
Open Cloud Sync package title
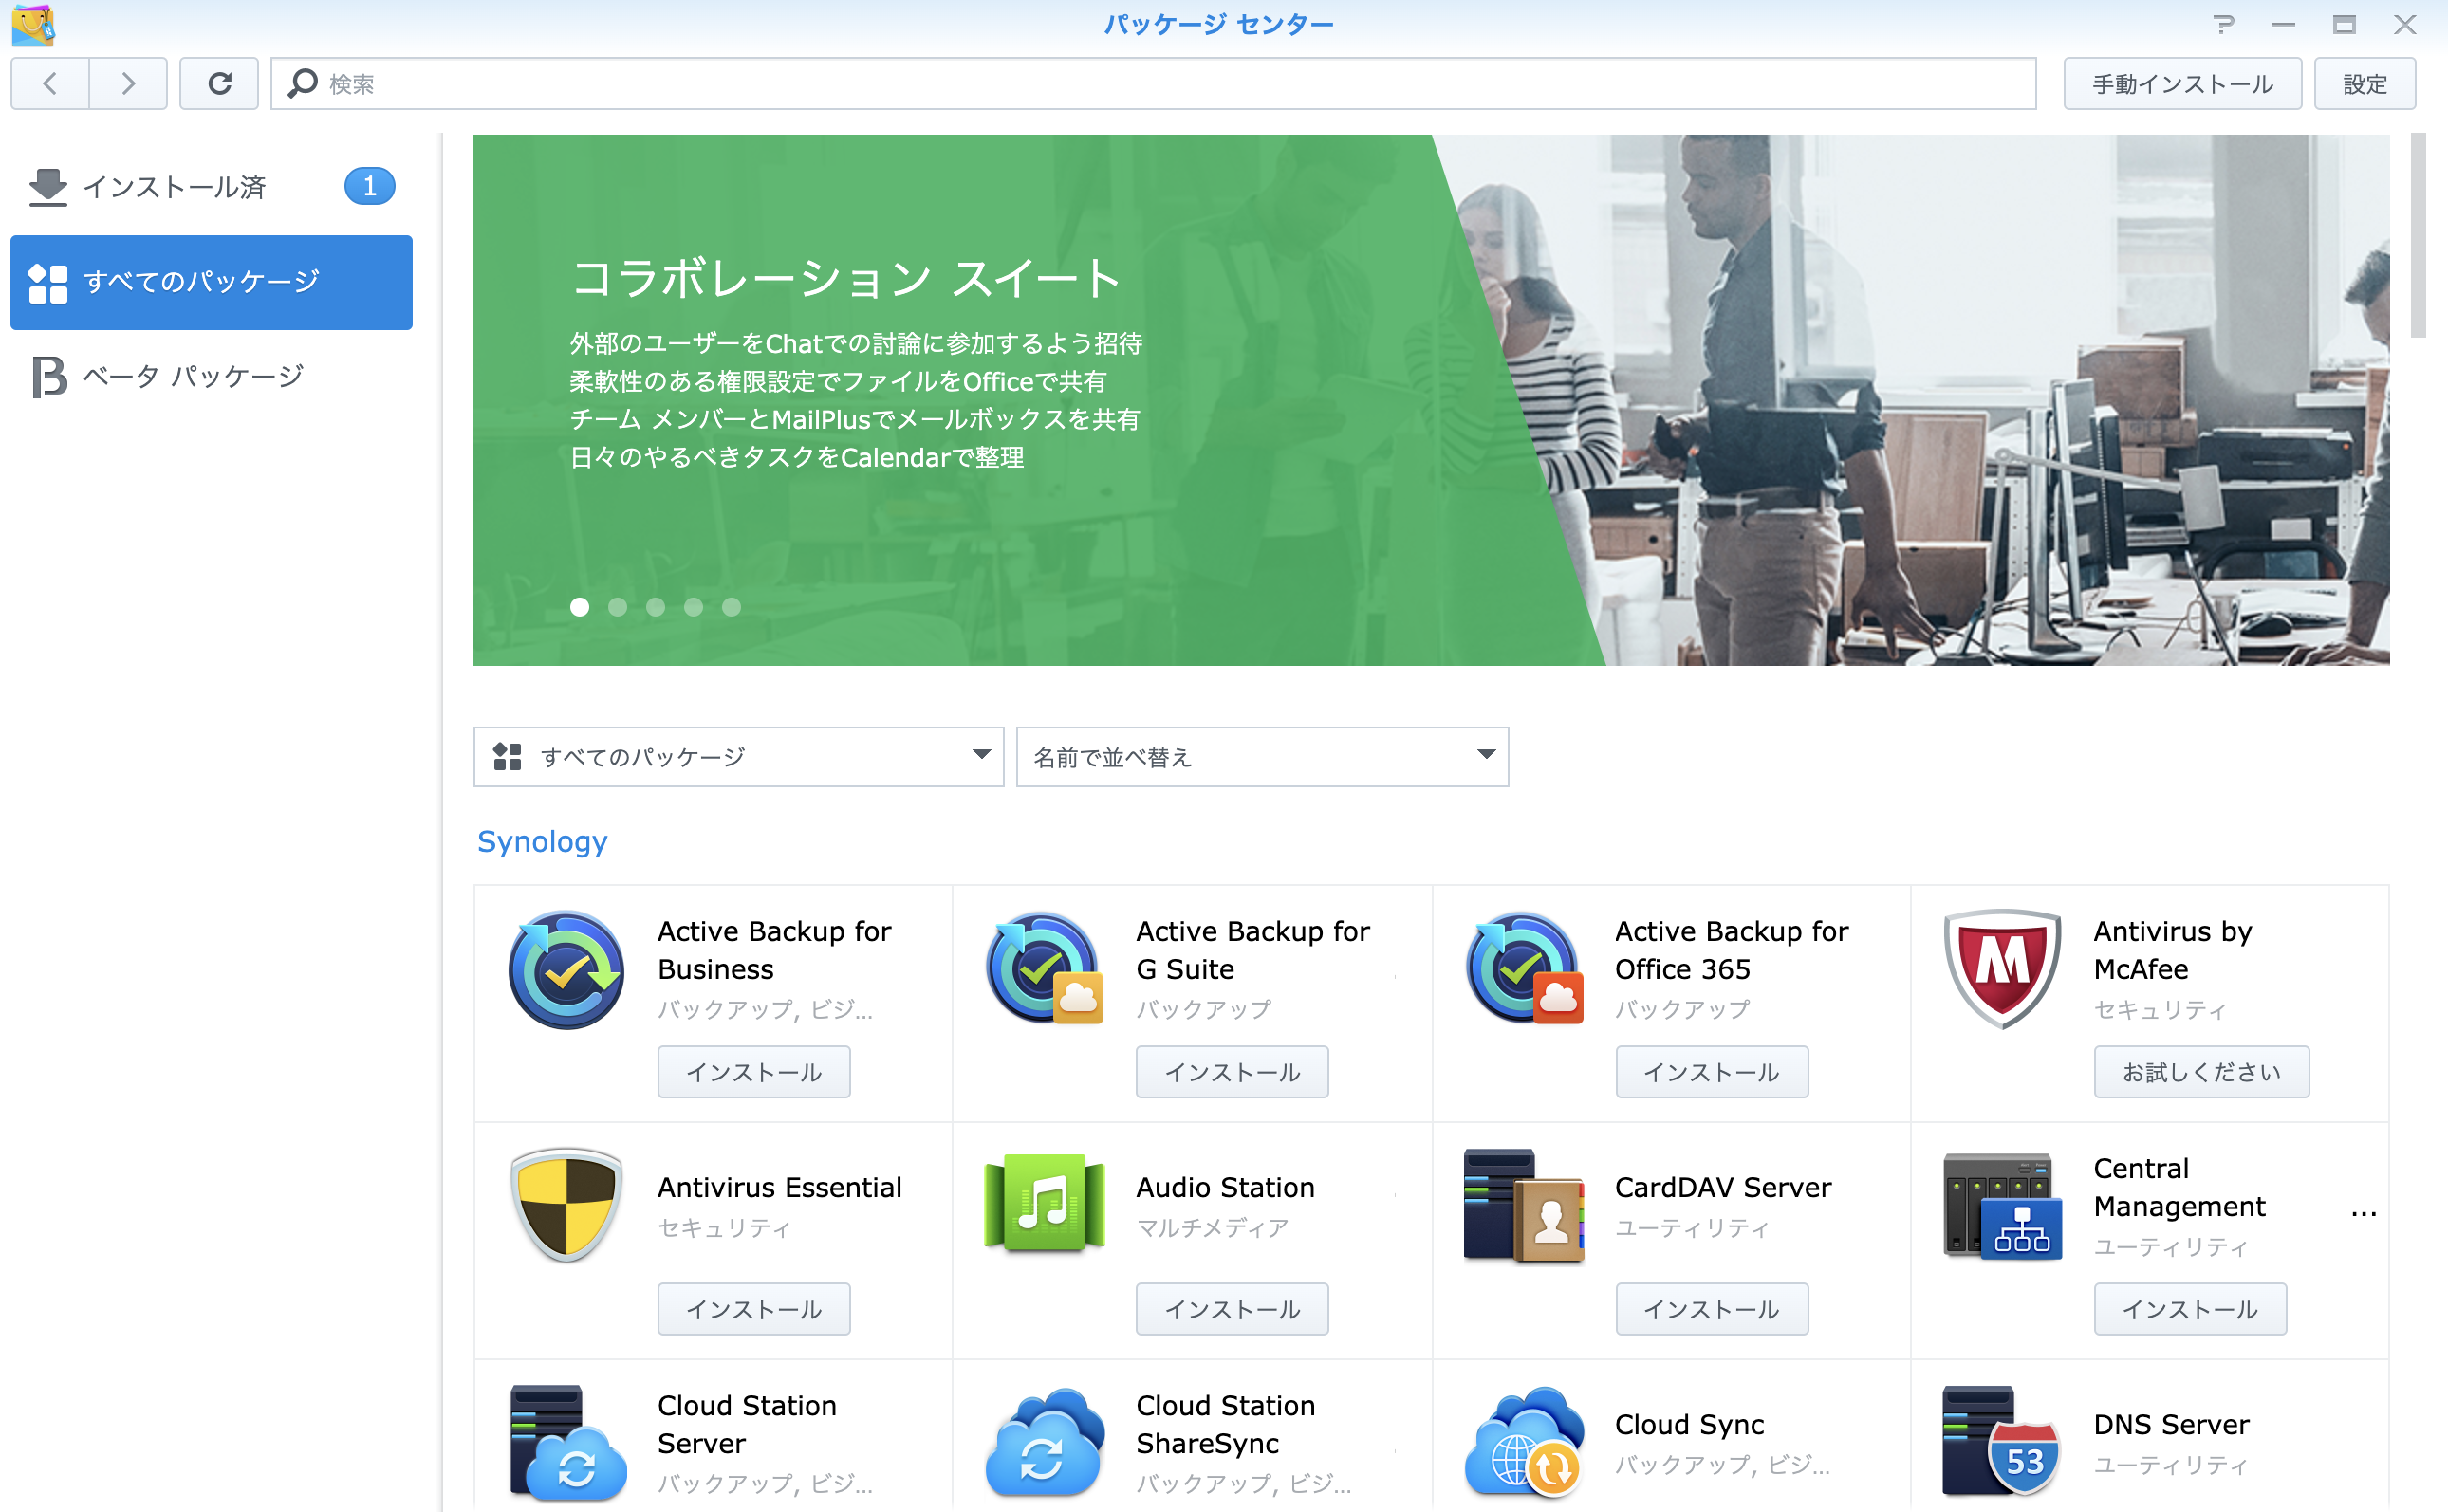click(x=1689, y=1424)
